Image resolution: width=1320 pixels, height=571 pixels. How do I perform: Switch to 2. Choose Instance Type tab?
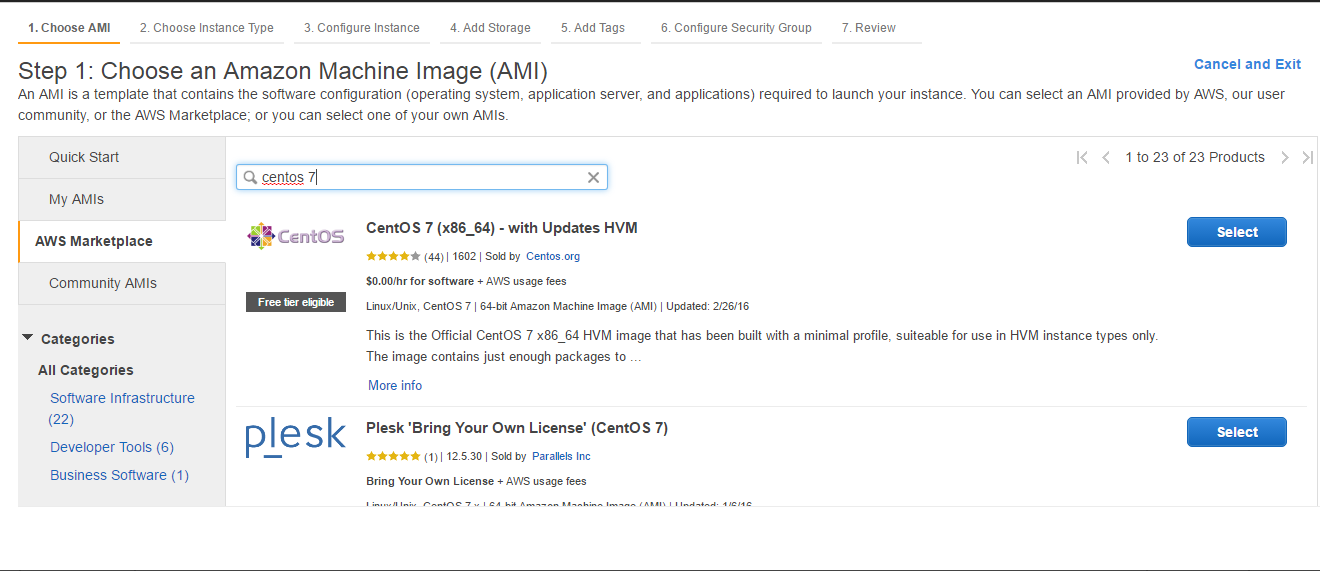coord(207,28)
